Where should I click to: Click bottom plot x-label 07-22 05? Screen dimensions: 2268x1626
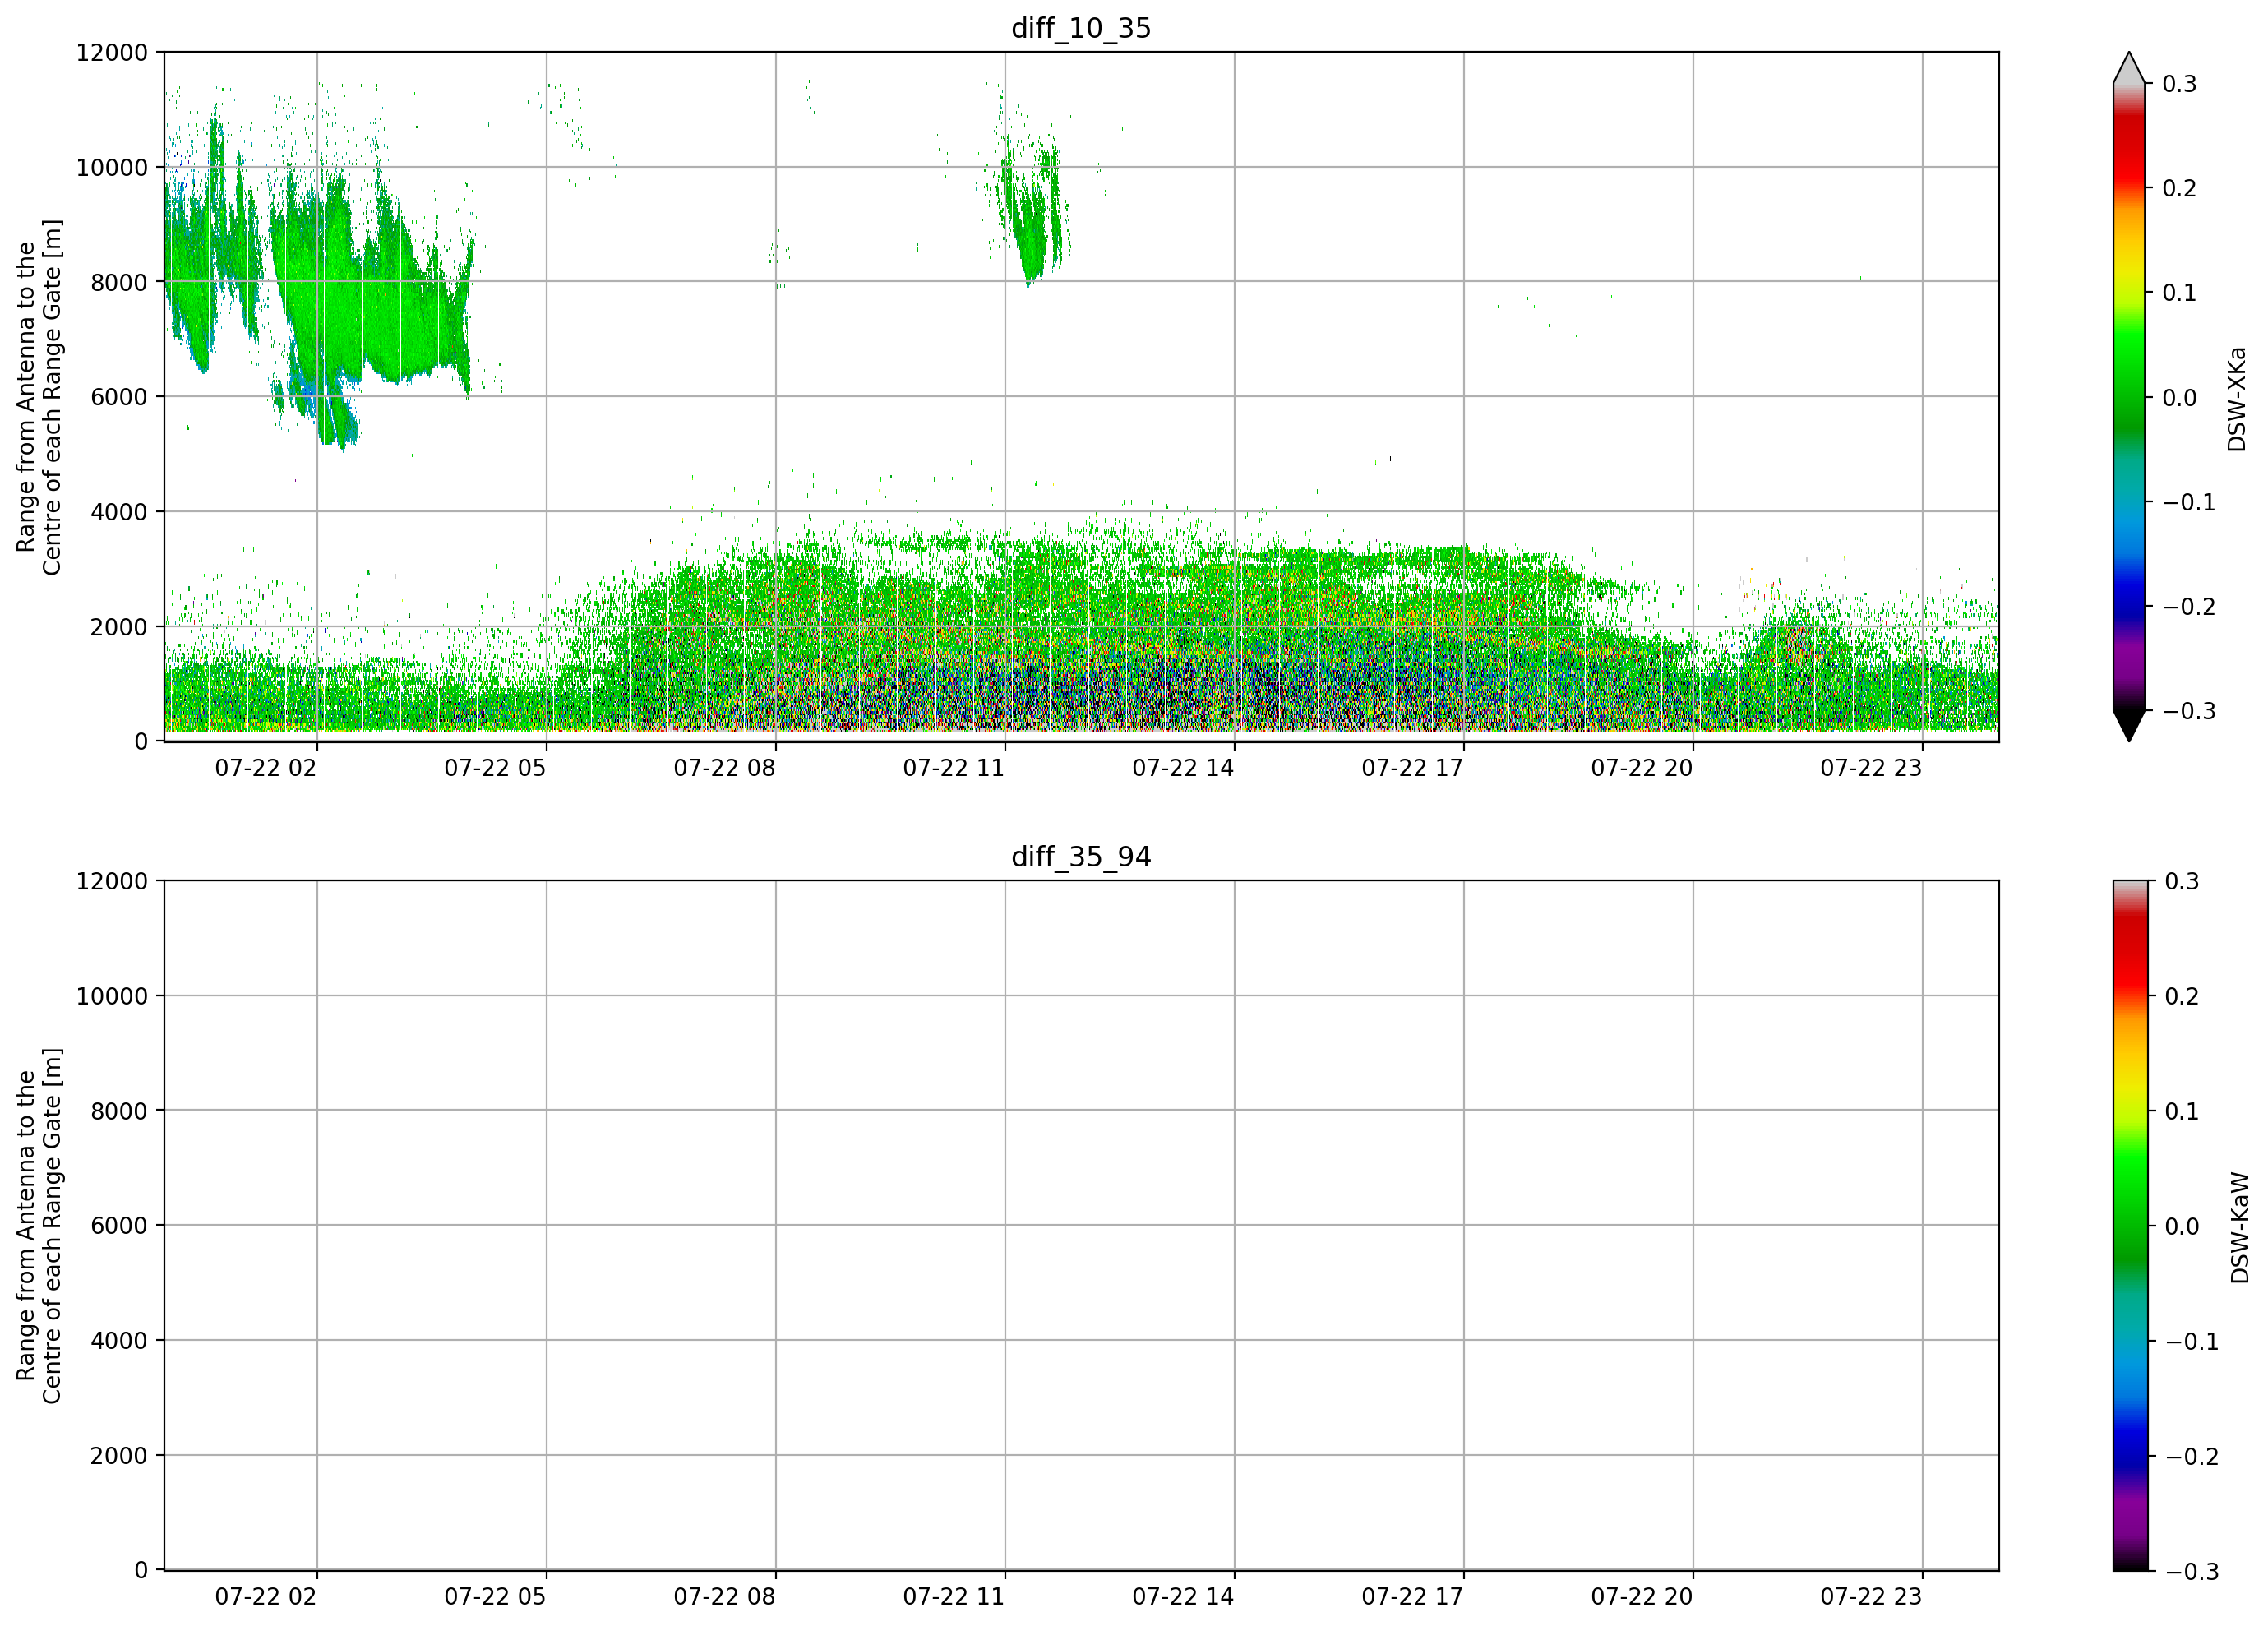(495, 1597)
